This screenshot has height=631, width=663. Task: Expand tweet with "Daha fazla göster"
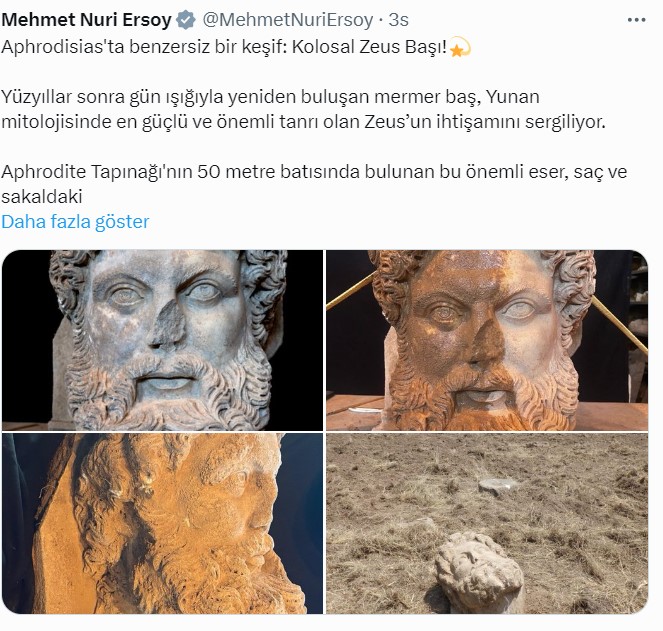[75, 222]
